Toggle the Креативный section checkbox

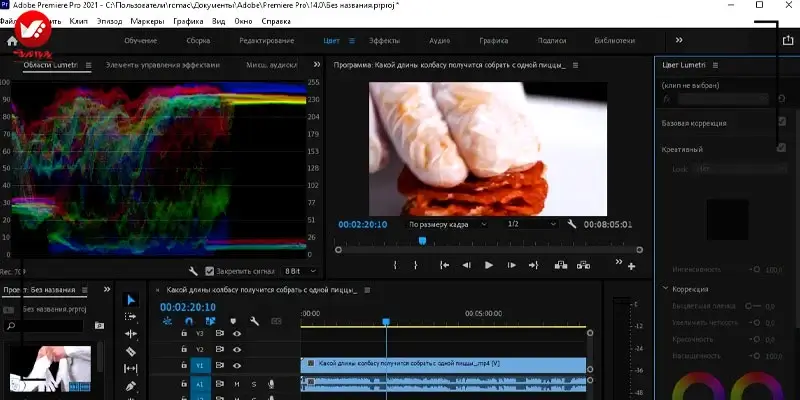click(x=781, y=148)
